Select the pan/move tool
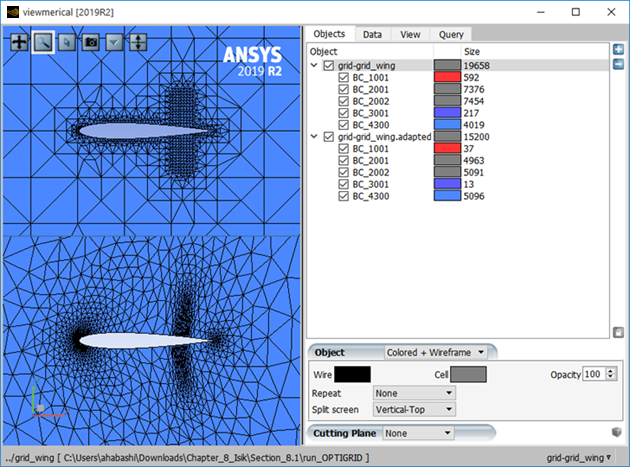The height and width of the screenshot is (467, 630). (19, 42)
